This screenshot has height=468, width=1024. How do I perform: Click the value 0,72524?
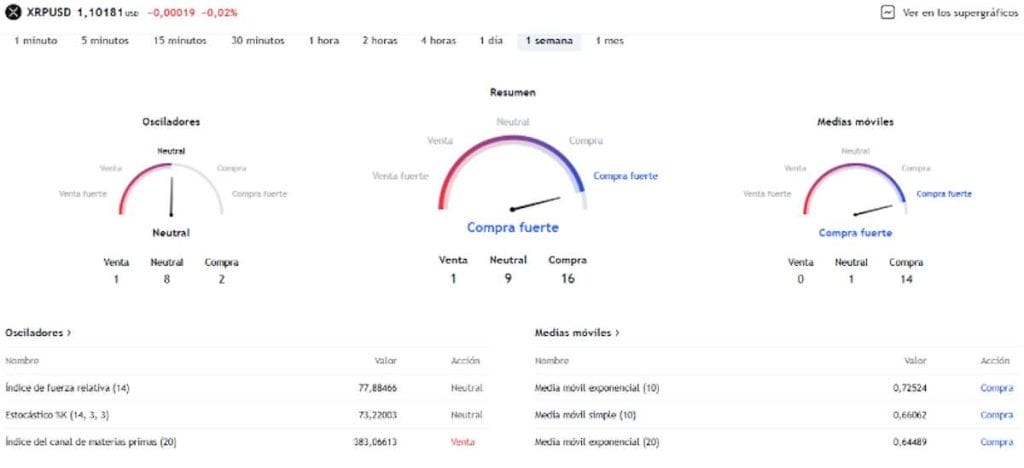910,388
